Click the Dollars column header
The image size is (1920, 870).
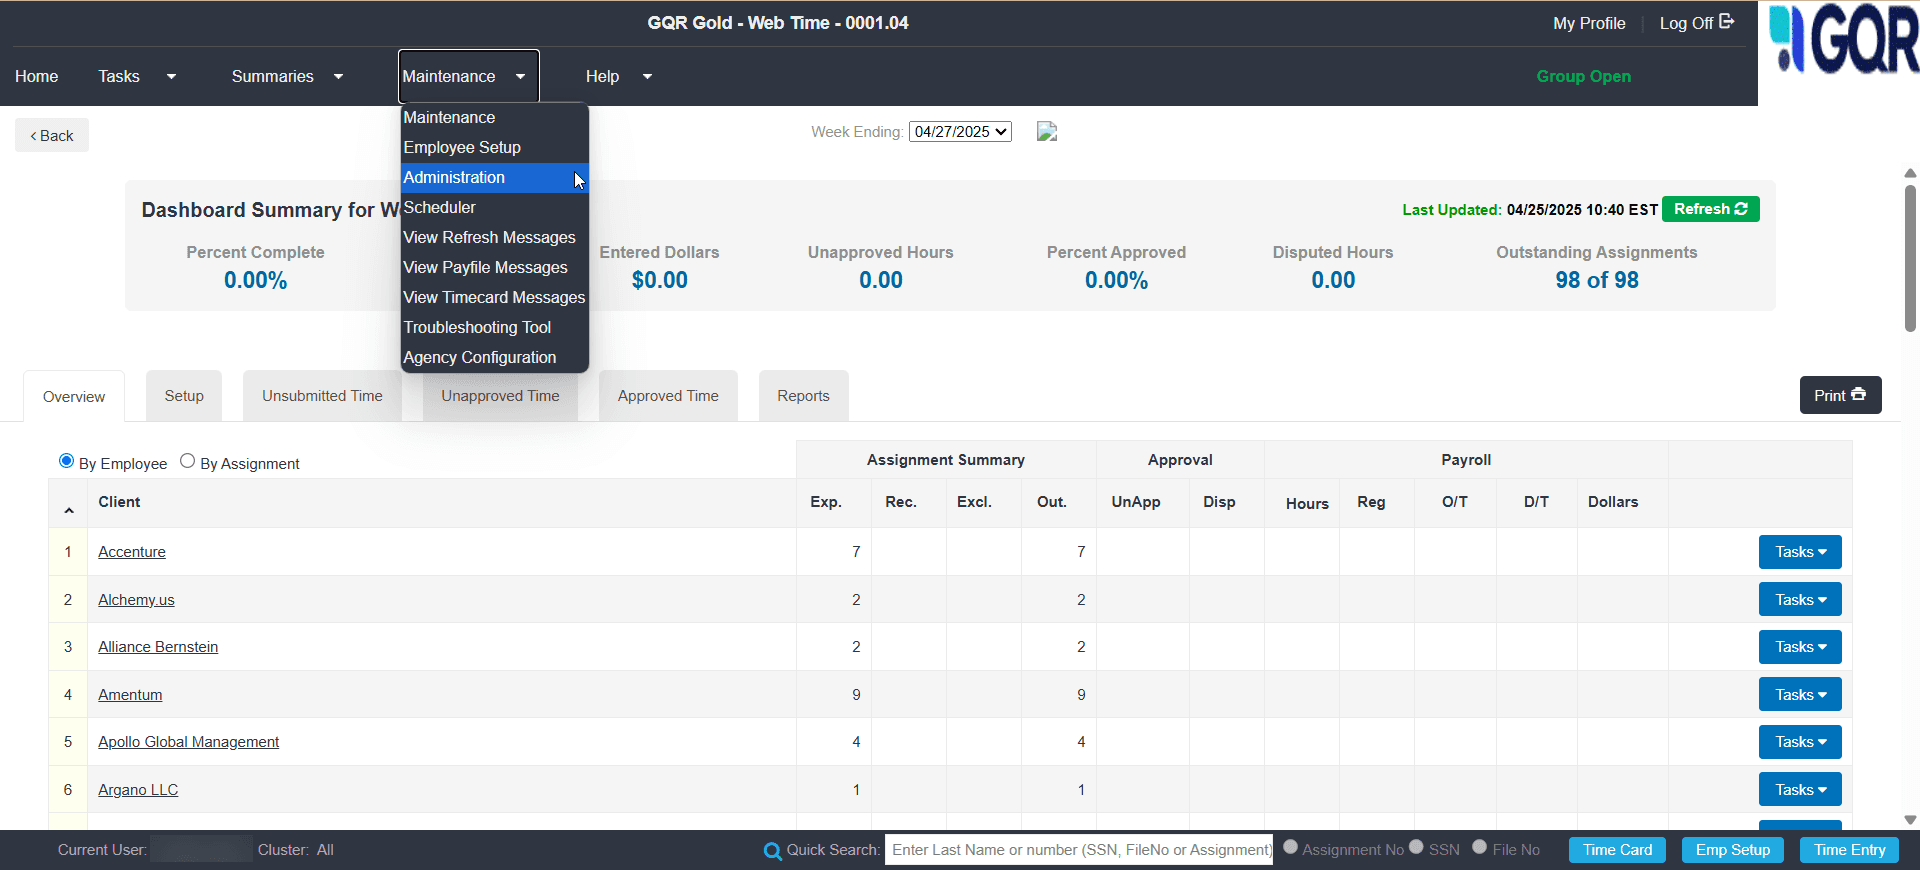pyautogui.click(x=1613, y=502)
